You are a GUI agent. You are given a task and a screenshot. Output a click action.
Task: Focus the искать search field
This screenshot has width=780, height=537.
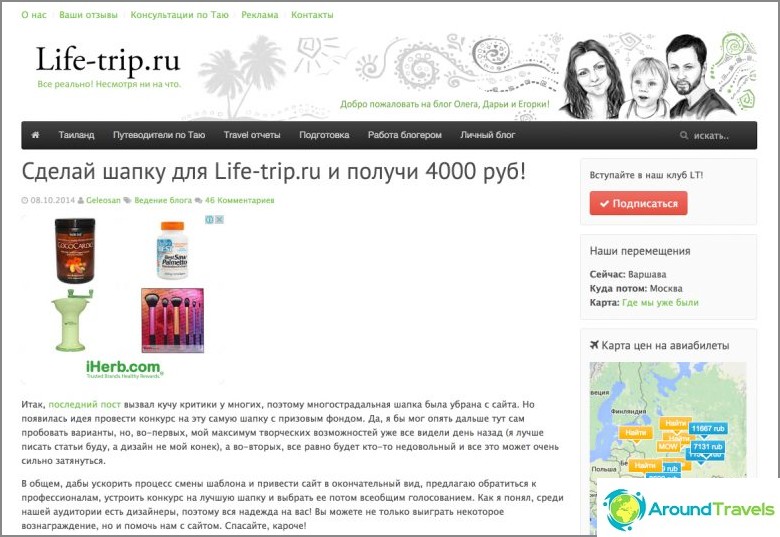click(x=711, y=135)
